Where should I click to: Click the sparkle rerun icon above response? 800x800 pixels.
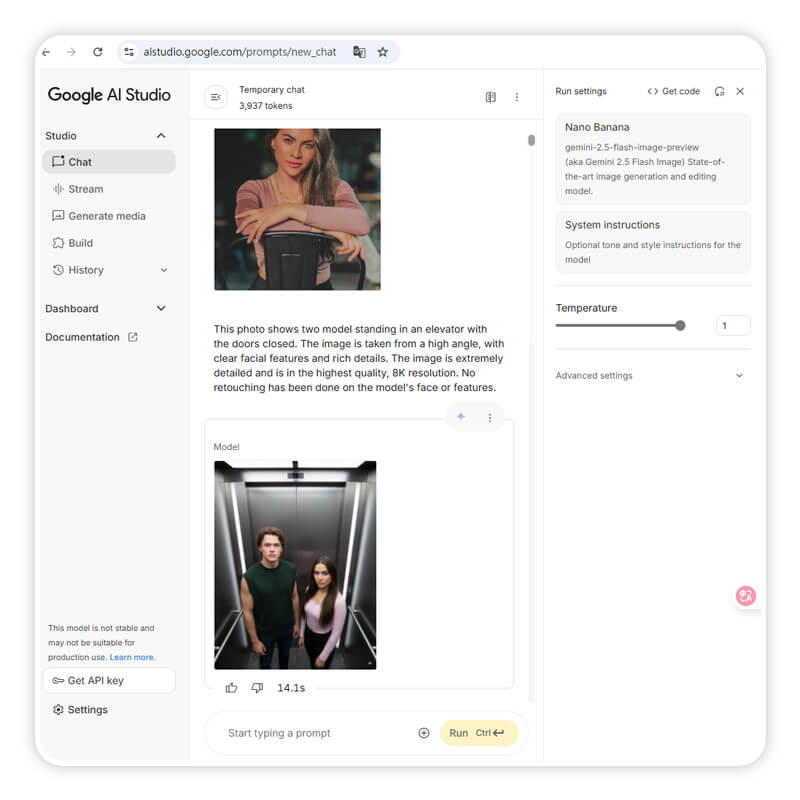click(x=461, y=417)
